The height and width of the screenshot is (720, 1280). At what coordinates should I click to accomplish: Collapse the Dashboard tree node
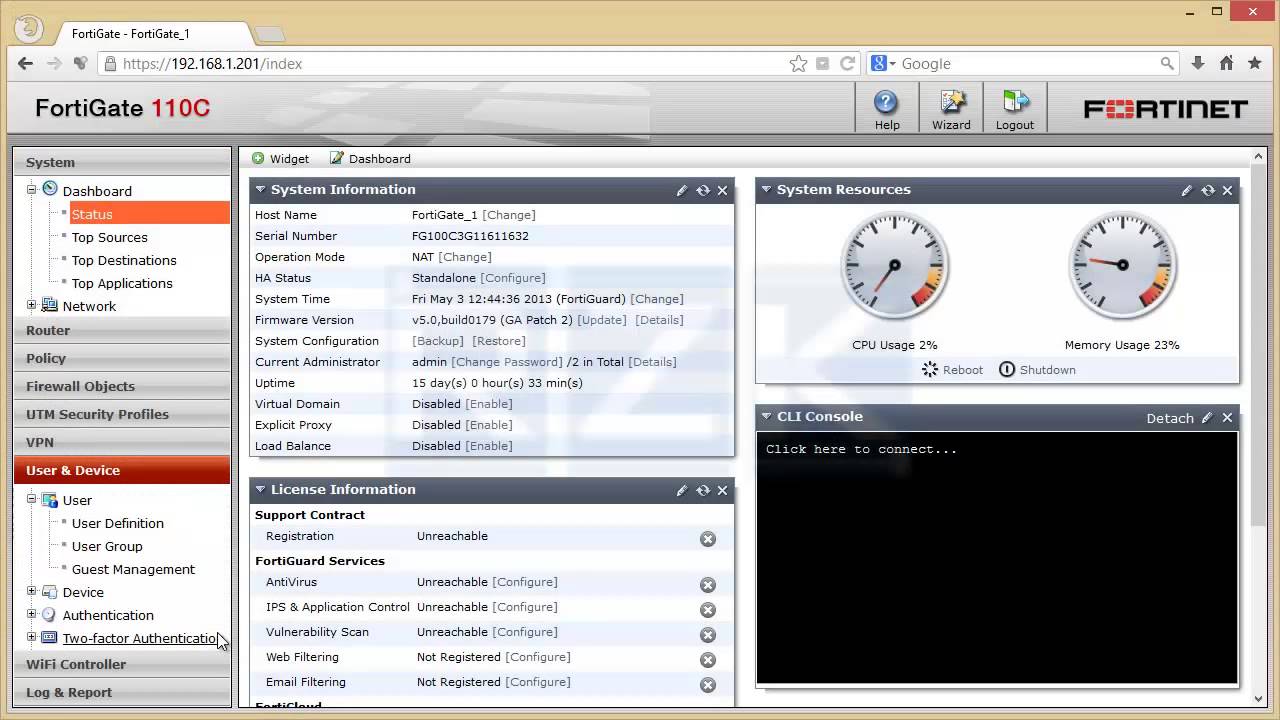(x=31, y=189)
